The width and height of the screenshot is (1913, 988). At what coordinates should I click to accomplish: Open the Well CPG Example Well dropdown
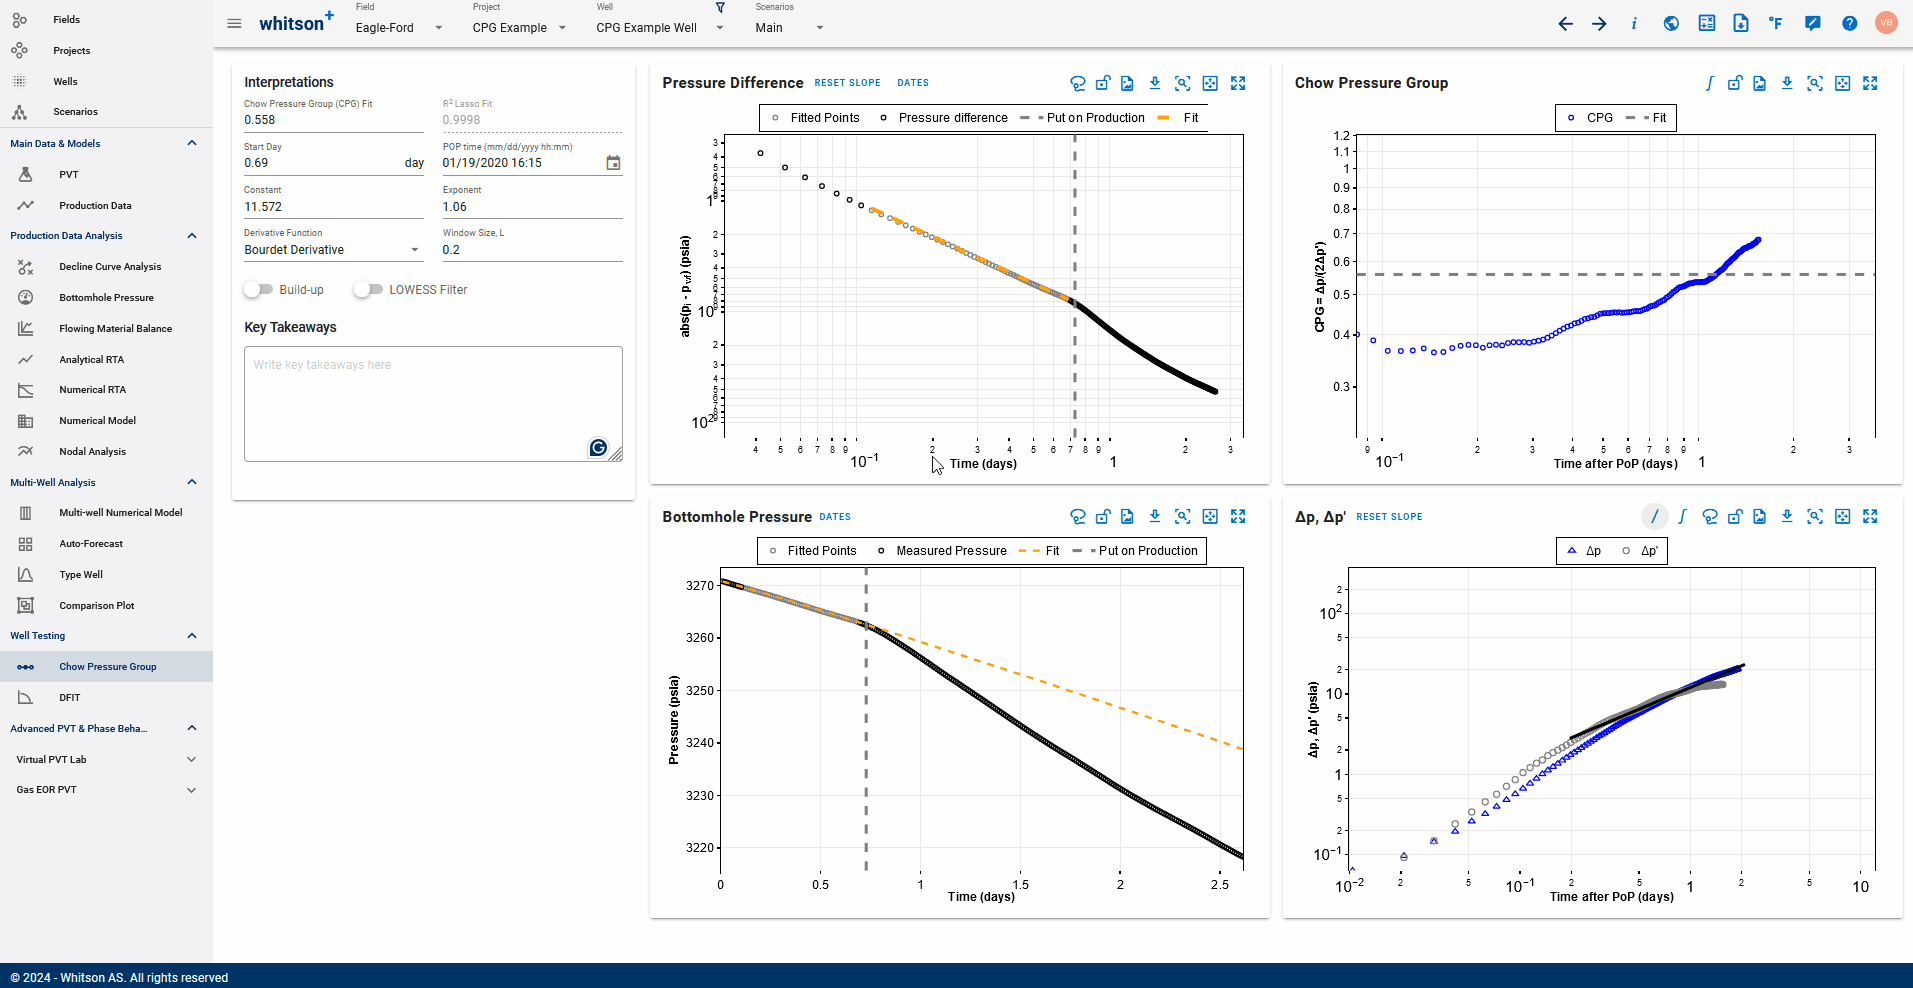[660, 28]
